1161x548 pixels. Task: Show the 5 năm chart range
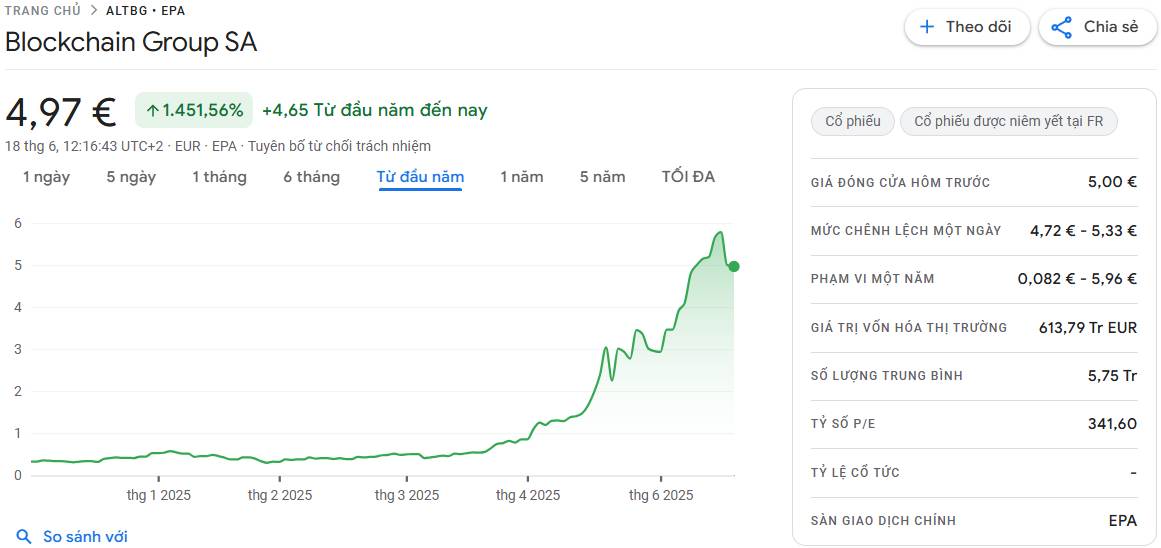tap(603, 177)
